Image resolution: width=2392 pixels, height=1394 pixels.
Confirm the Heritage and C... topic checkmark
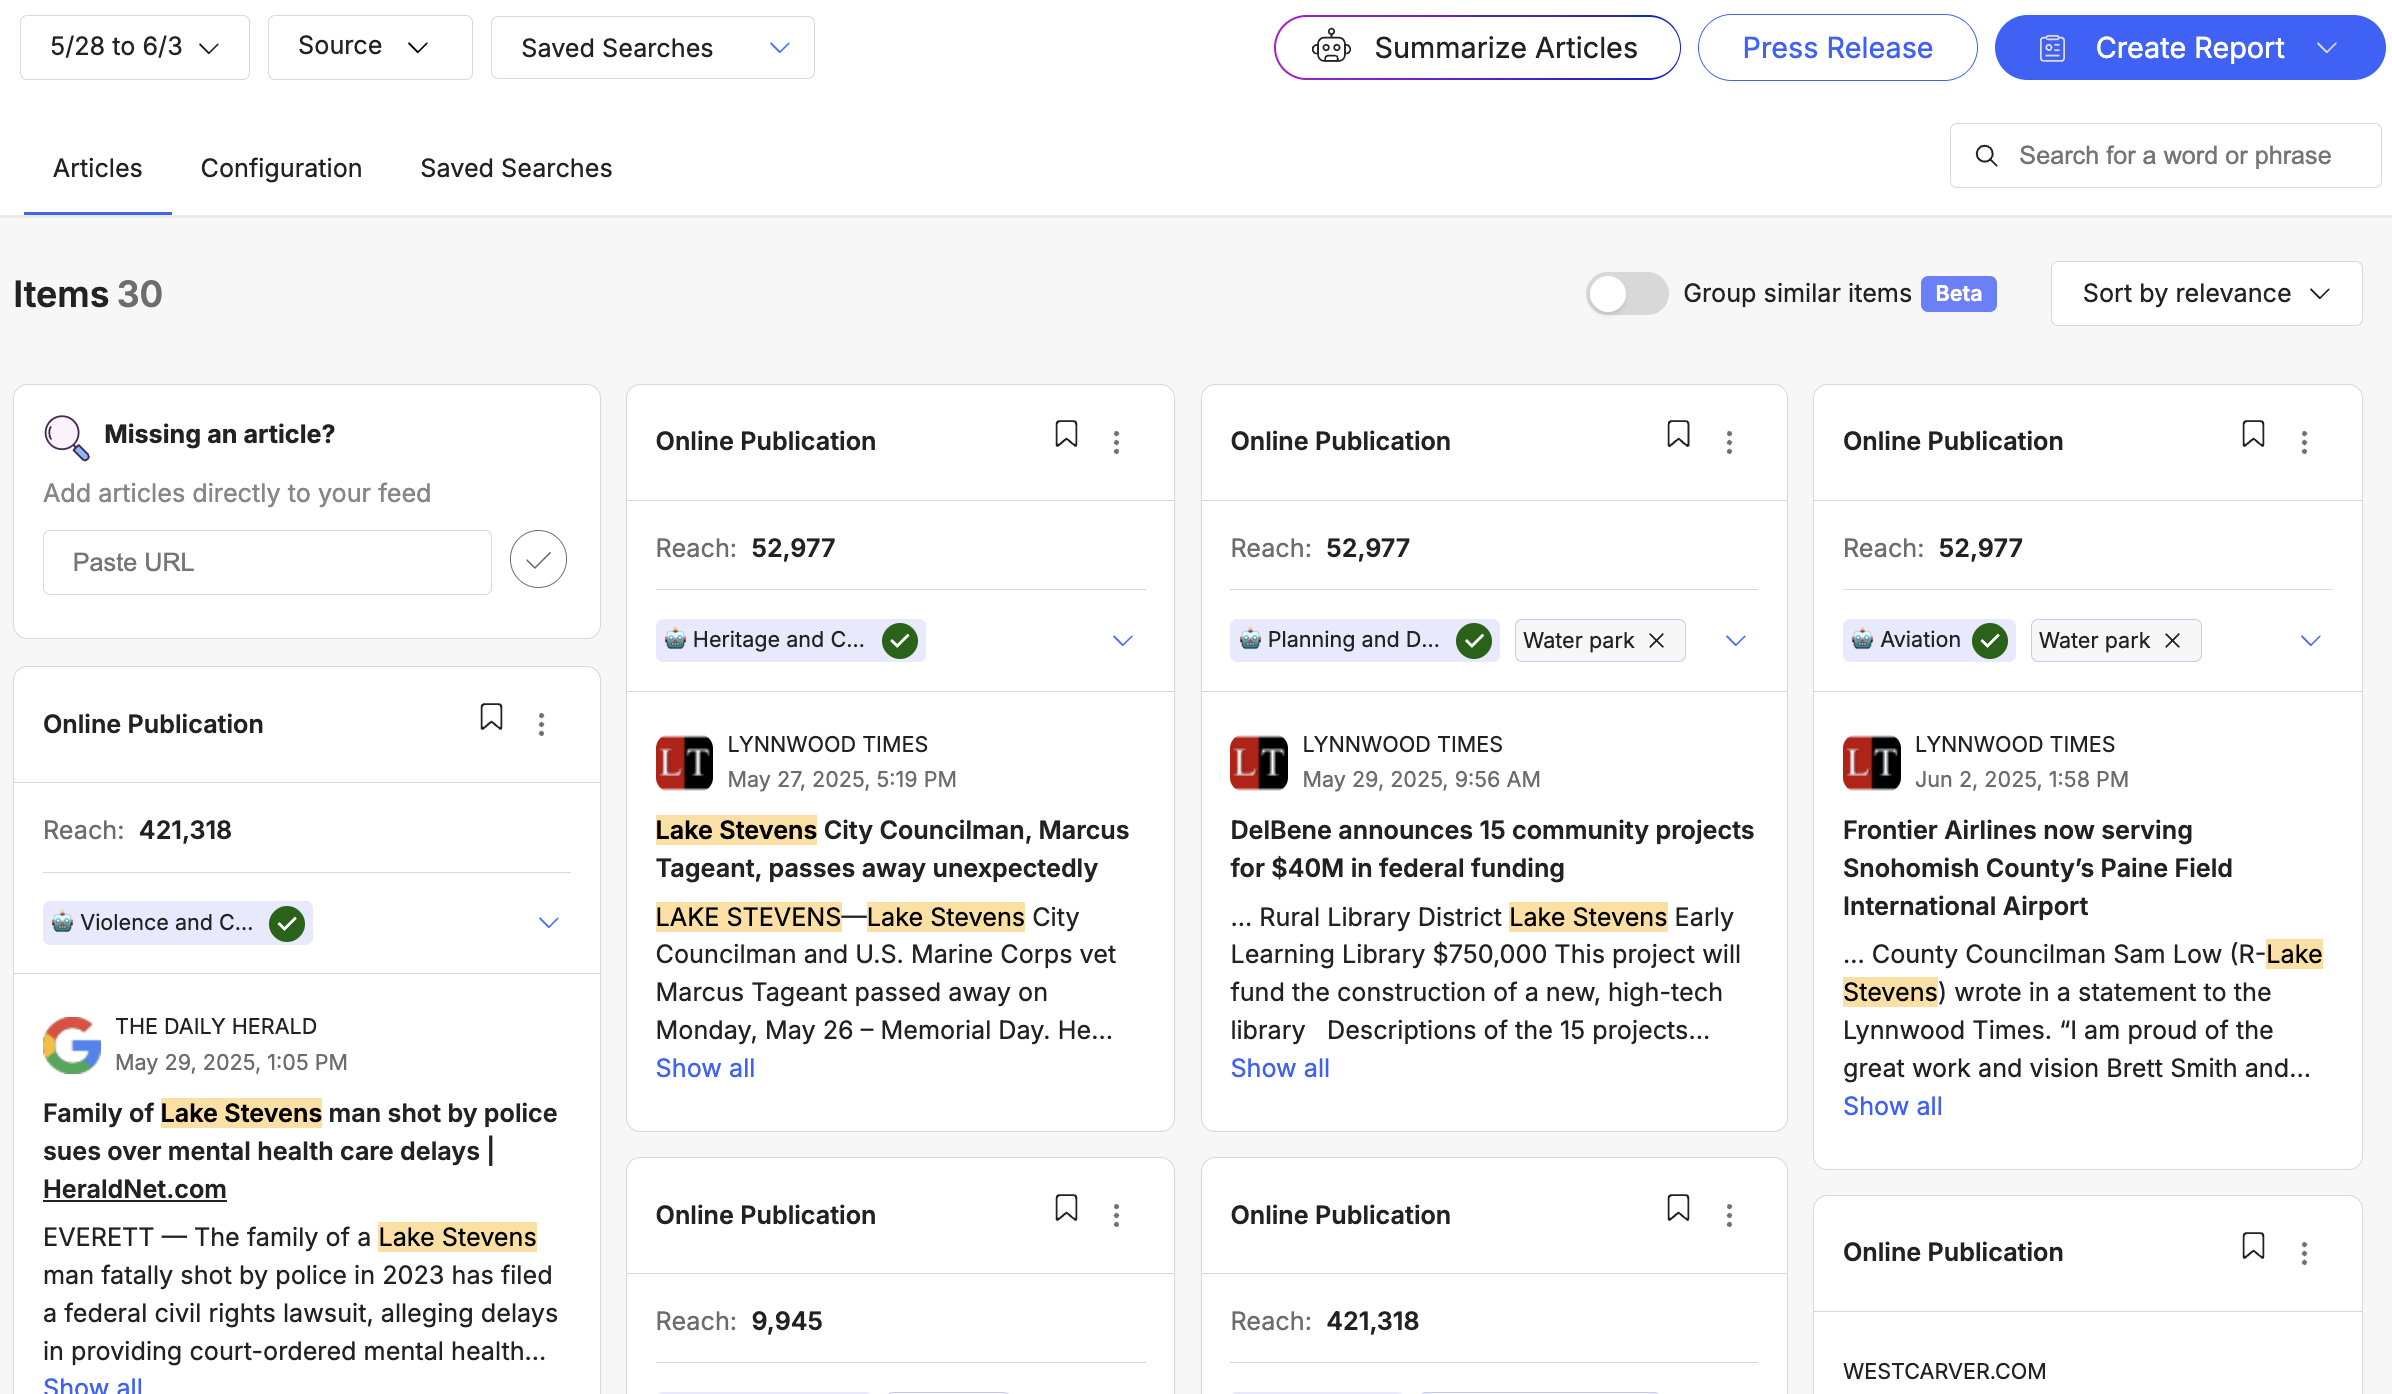point(900,640)
